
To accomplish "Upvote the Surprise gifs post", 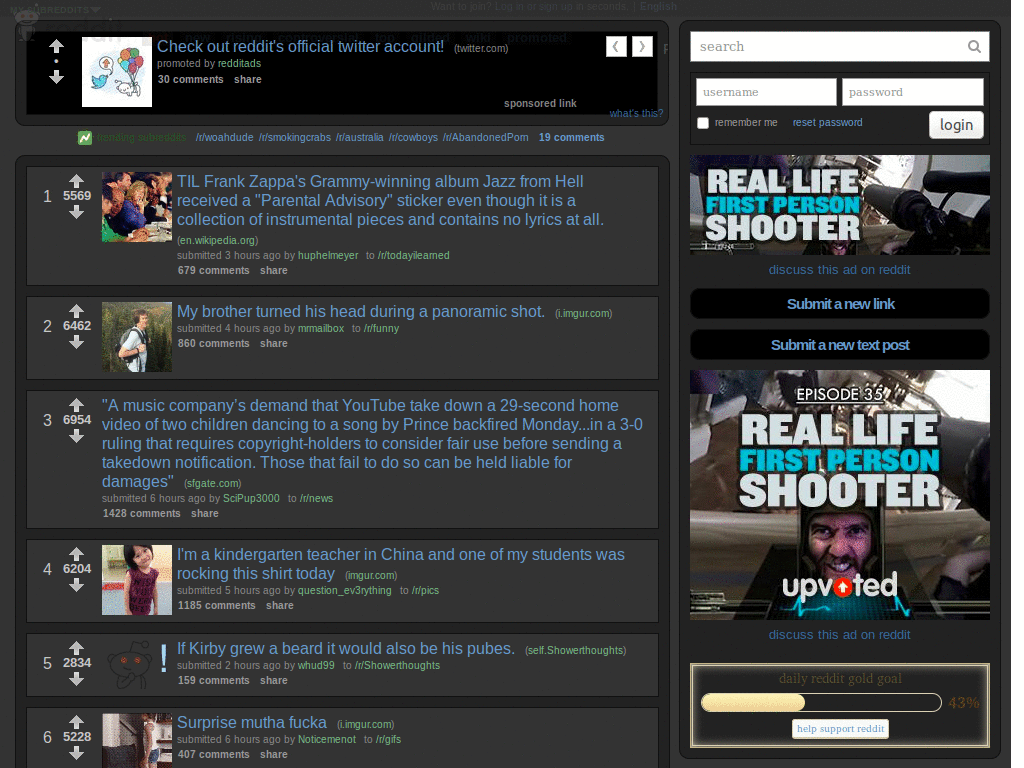I will (76, 722).
